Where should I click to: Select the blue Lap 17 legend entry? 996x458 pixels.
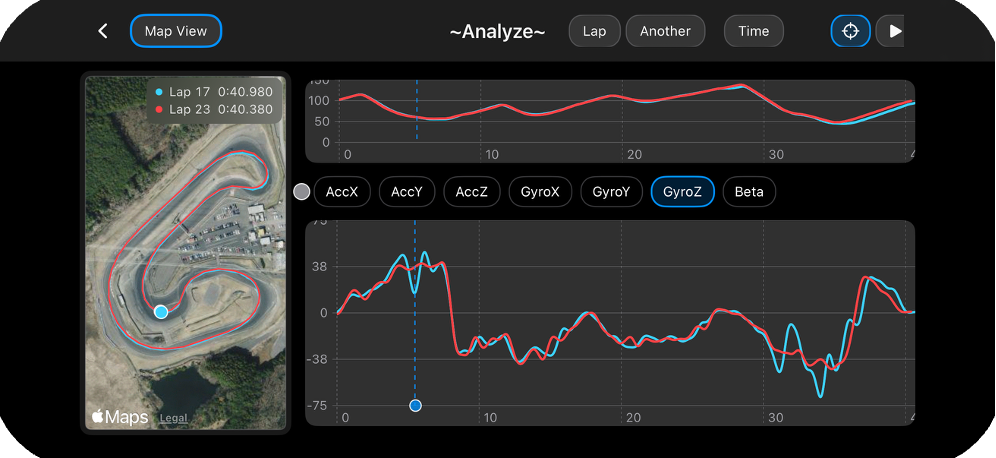pos(214,93)
